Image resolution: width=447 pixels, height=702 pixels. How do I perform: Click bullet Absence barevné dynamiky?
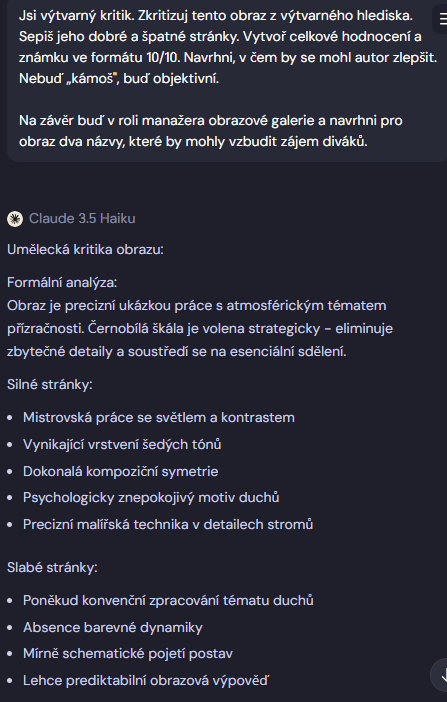pyautogui.click(x=113, y=627)
